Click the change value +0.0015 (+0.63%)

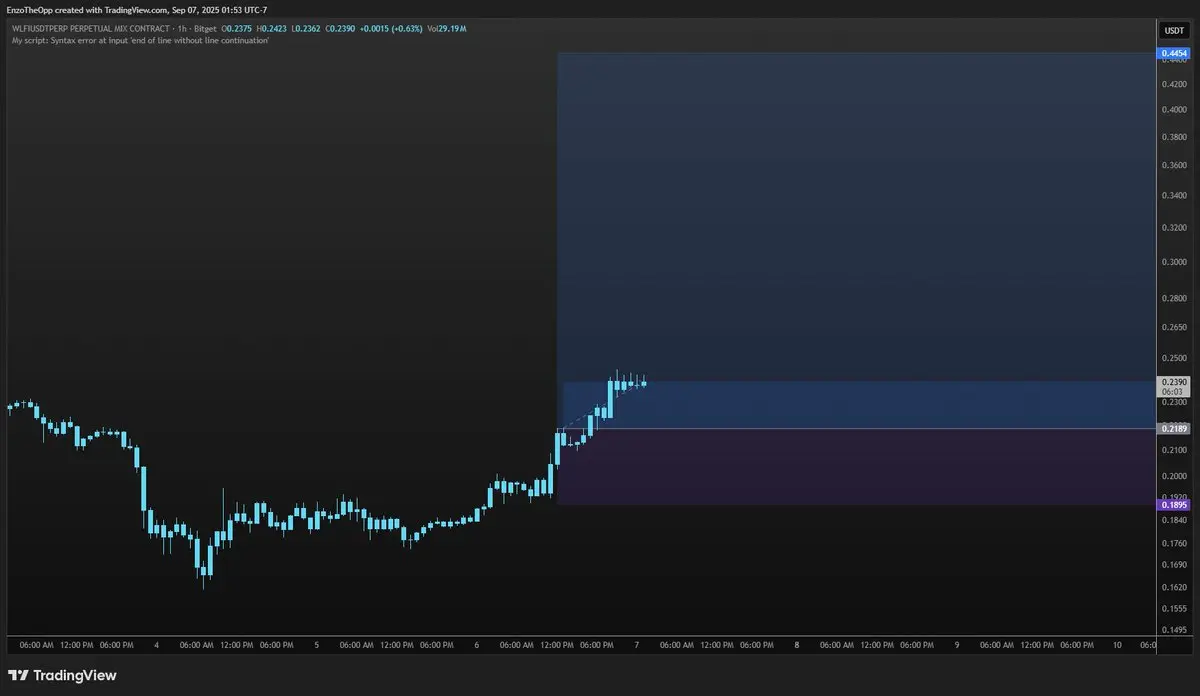click(x=391, y=28)
